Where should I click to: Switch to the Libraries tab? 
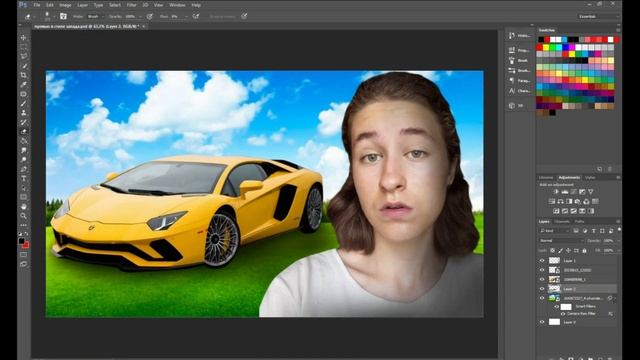coord(546,178)
